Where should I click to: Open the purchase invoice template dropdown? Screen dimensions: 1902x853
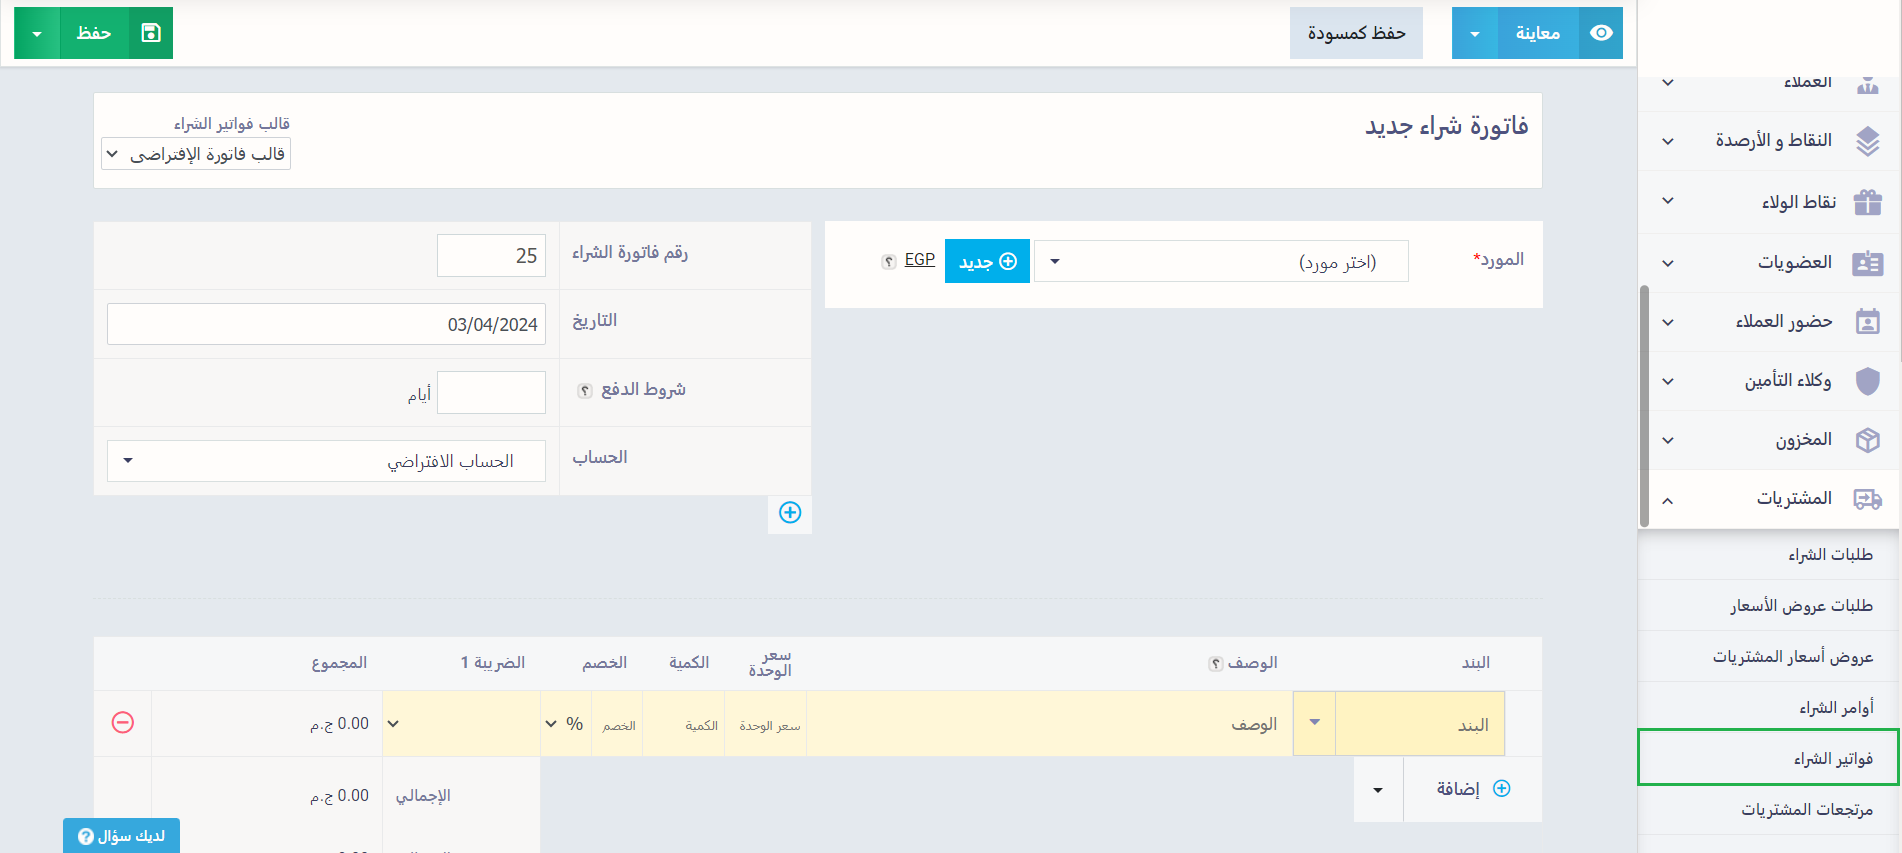(x=197, y=154)
